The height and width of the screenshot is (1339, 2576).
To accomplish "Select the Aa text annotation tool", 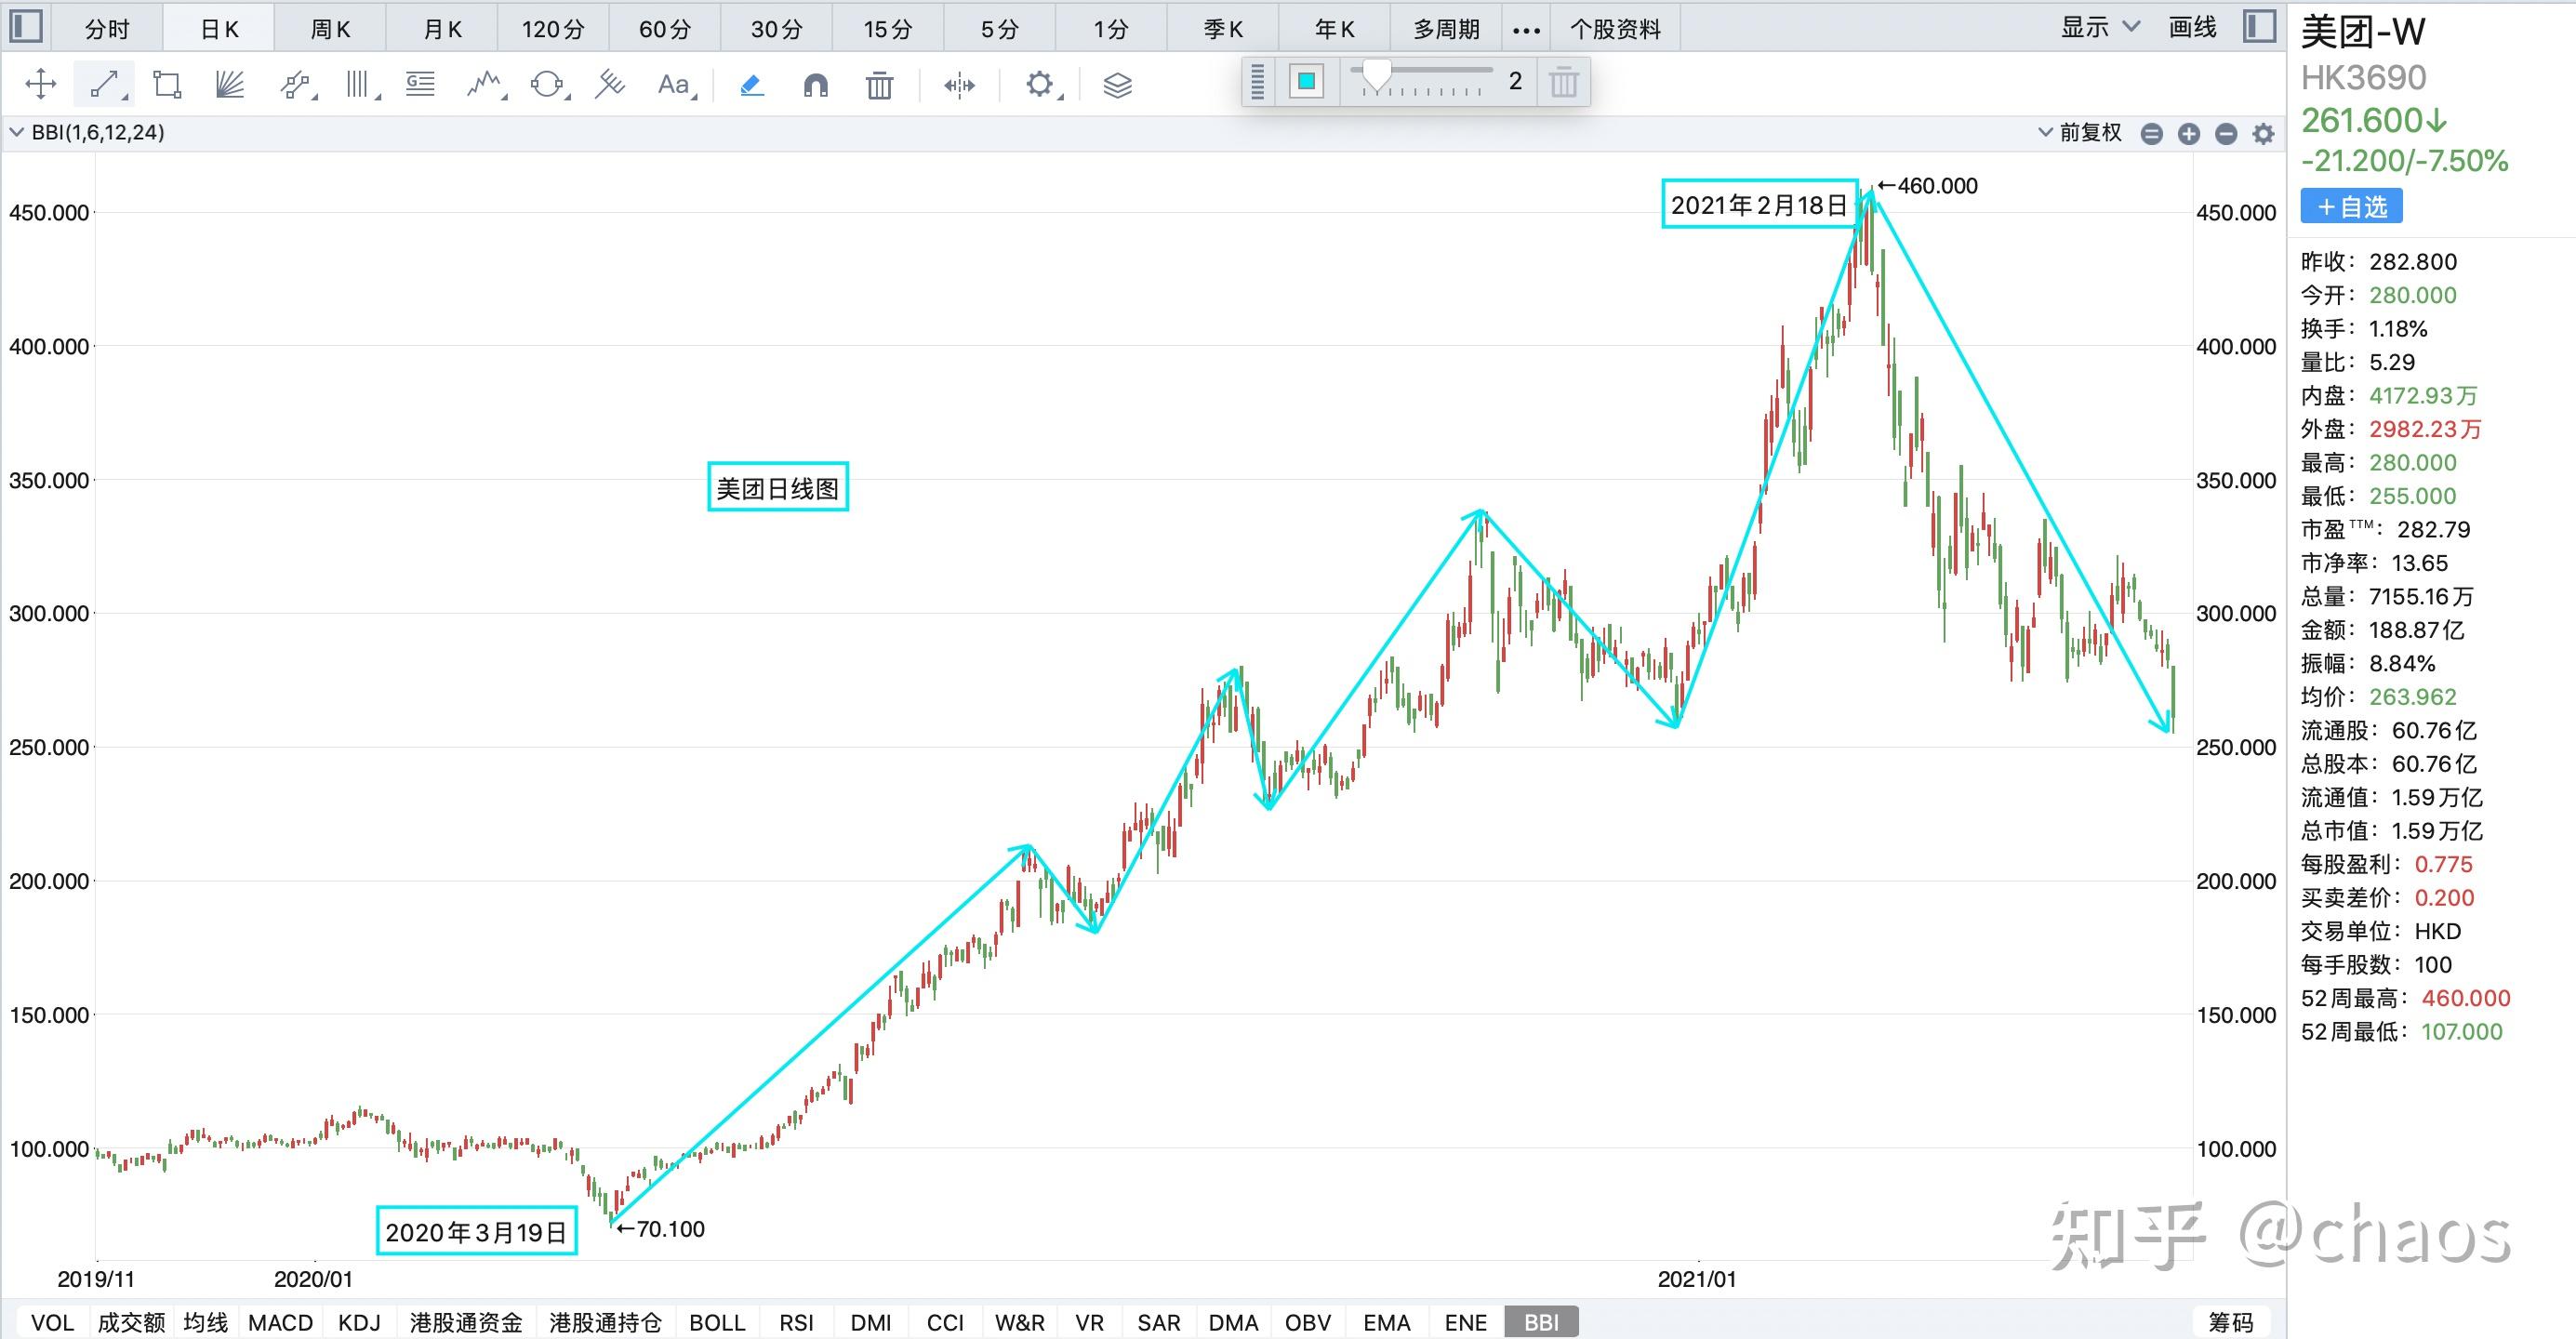I will point(675,84).
